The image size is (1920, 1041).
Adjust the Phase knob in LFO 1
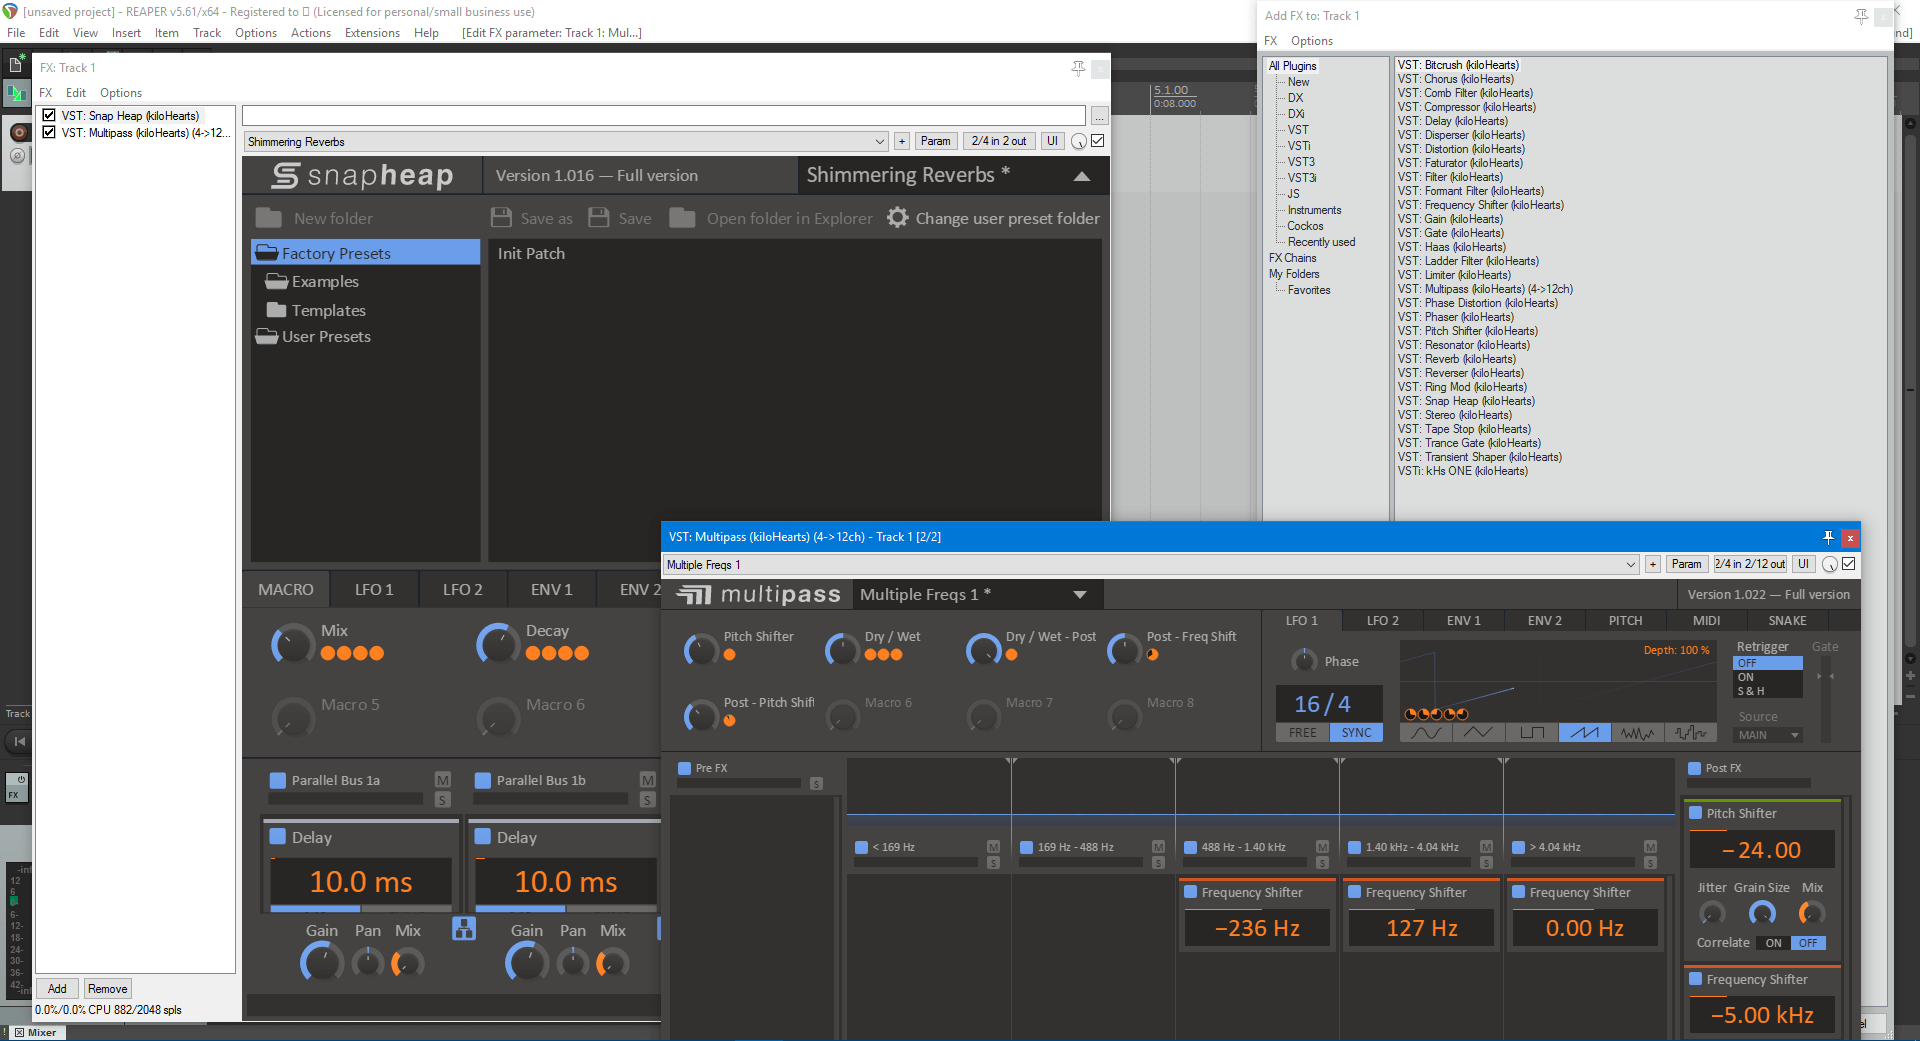pos(1303,660)
